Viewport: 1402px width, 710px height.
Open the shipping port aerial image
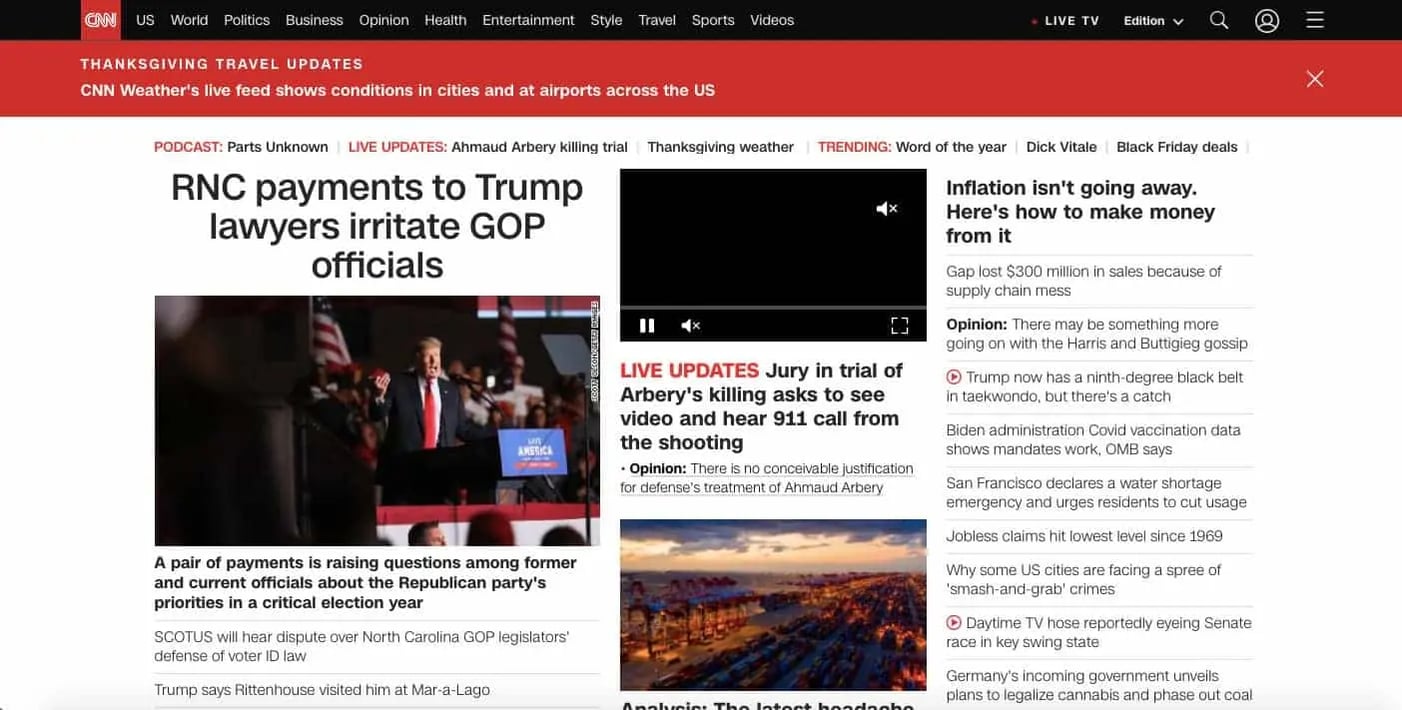[773, 604]
